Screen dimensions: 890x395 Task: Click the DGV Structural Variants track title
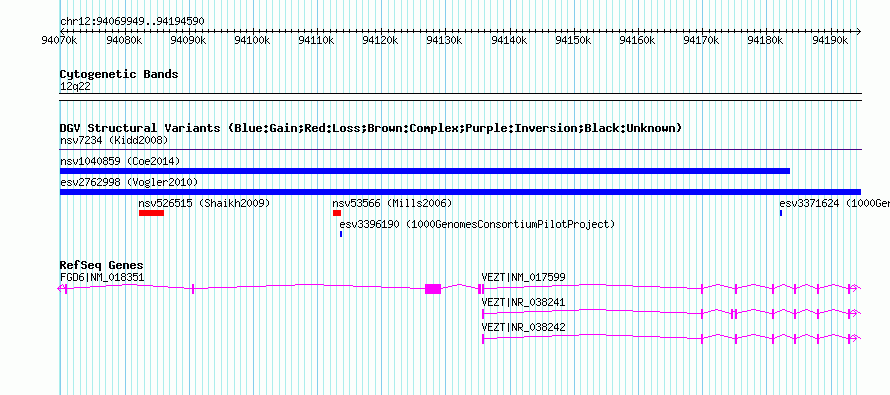(x=371, y=128)
